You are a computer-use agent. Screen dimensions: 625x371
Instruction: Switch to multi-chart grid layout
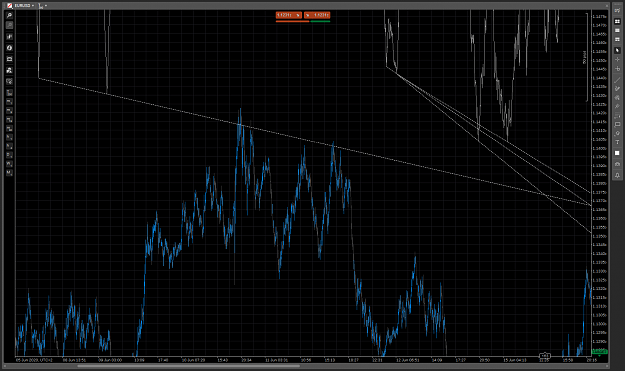(x=617, y=22)
